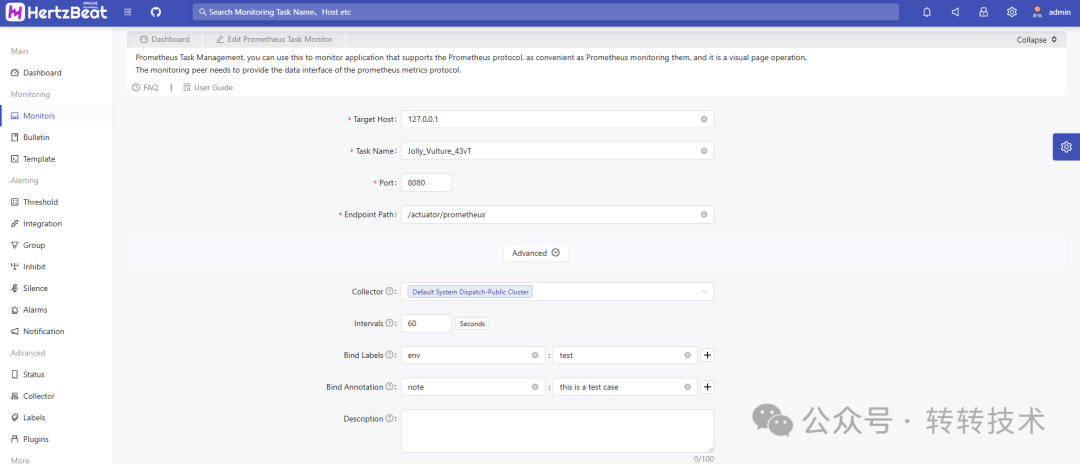Clear the Endpoint Path field

704,214
